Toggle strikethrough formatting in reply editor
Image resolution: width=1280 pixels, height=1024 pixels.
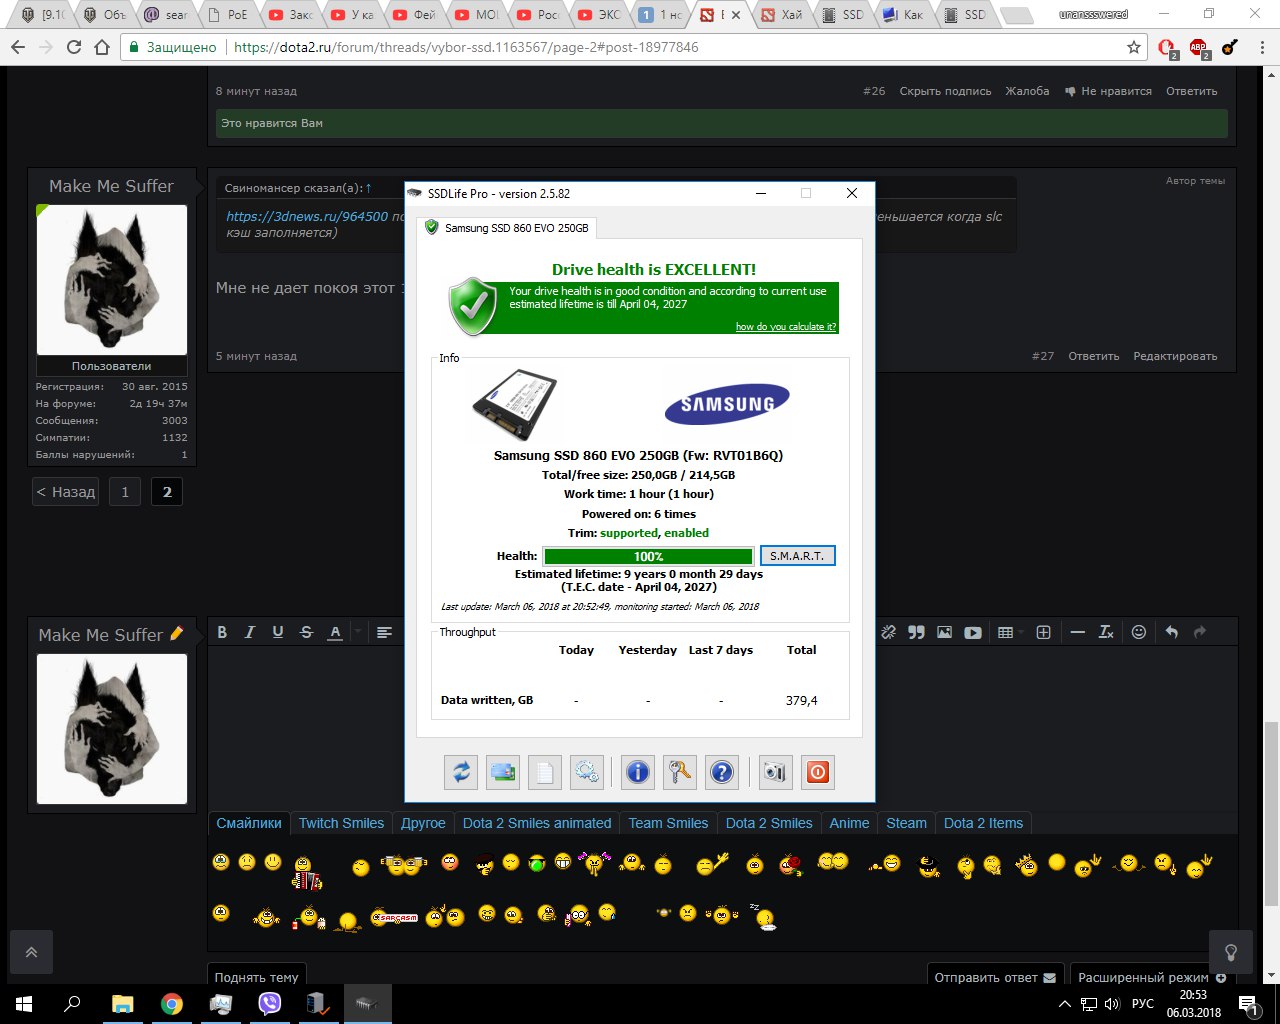306,632
